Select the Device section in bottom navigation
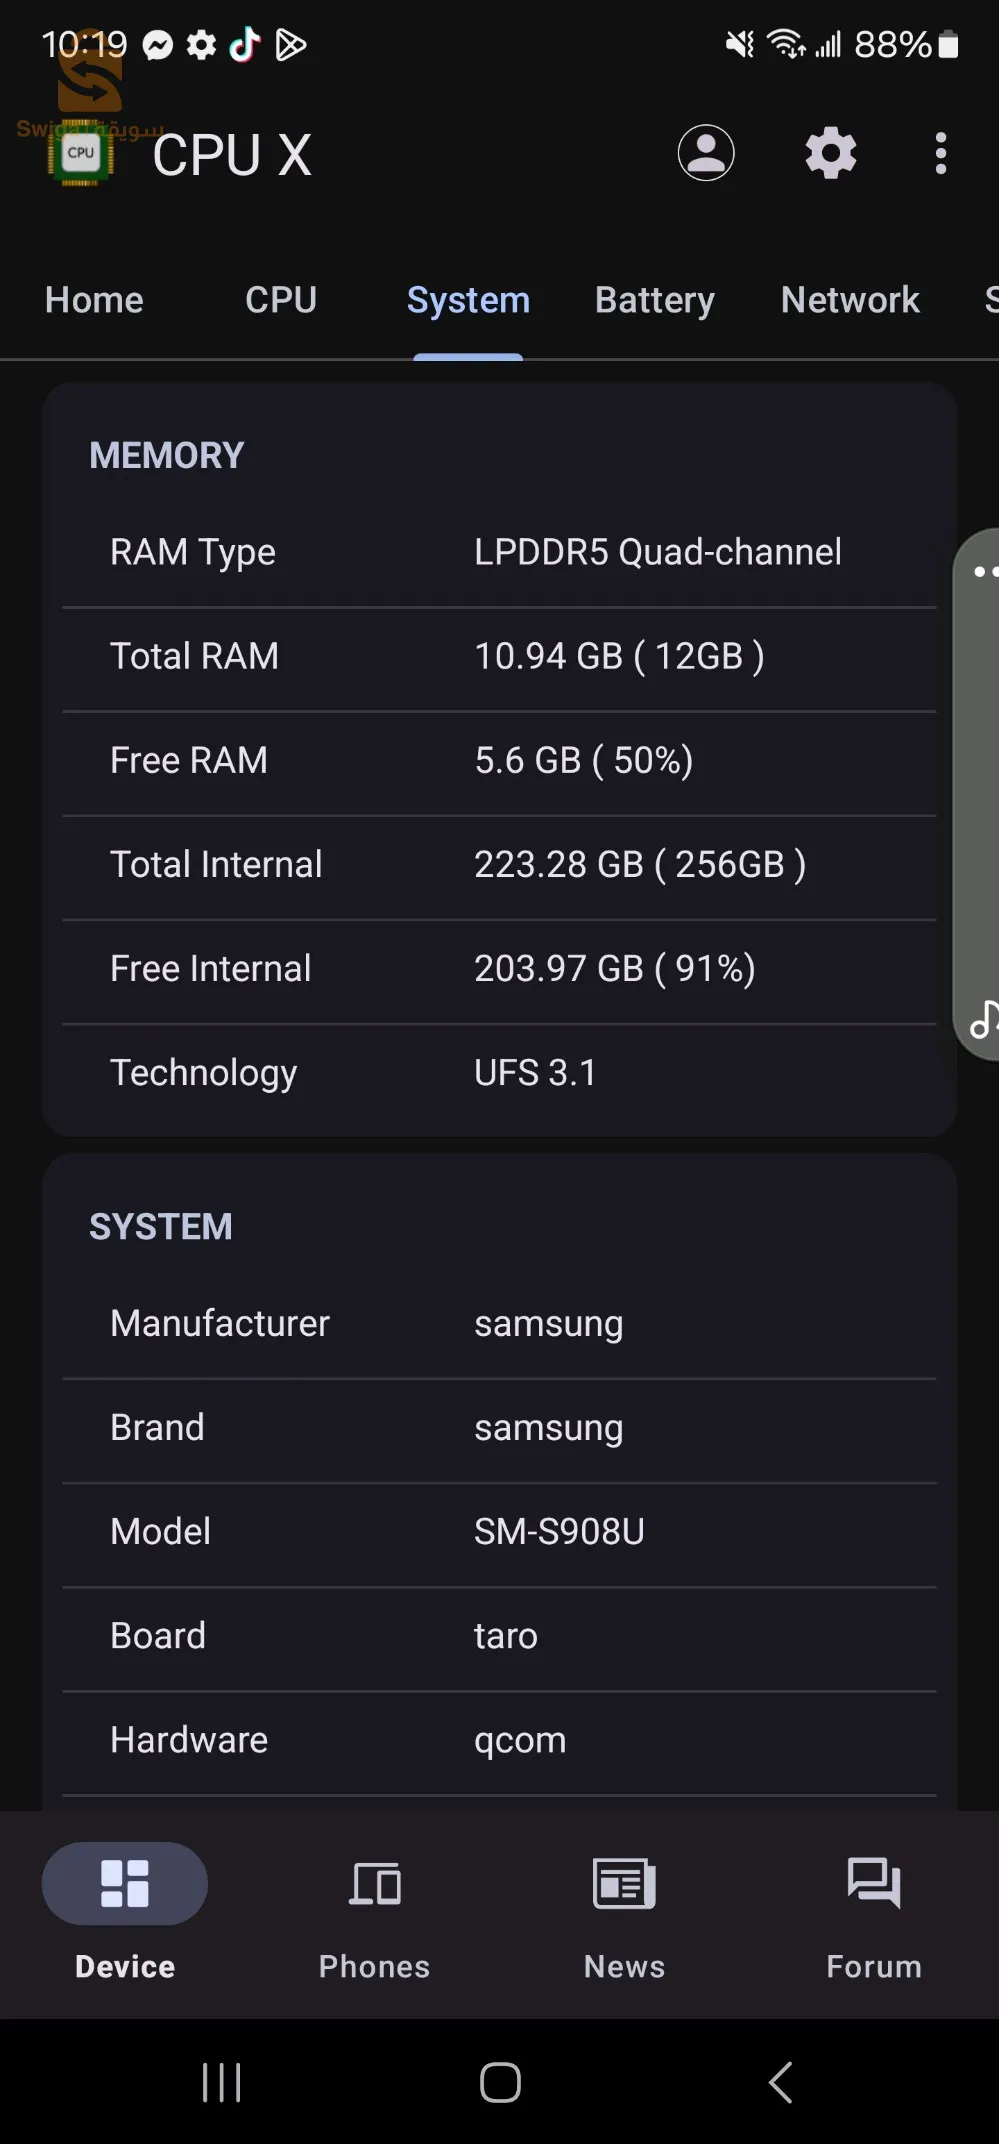Image resolution: width=999 pixels, height=2144 pixels. click(124, 1884)
